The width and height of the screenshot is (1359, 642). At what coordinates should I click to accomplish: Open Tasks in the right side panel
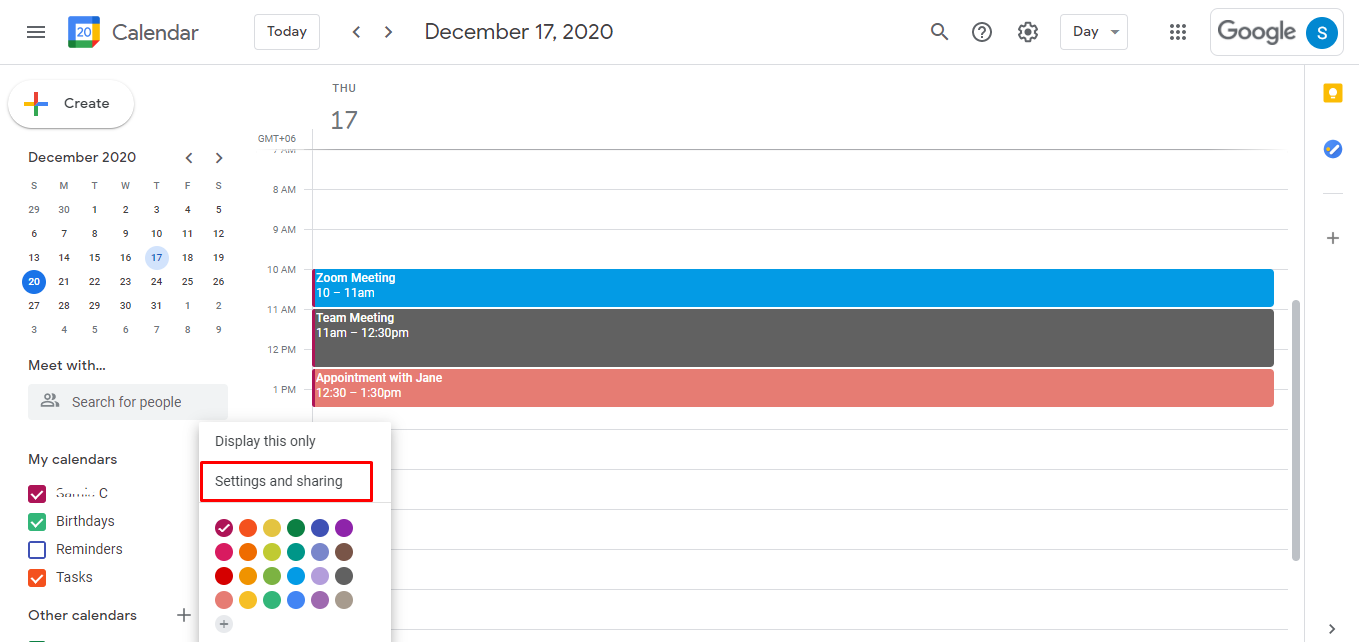(x=1332, y=148)
